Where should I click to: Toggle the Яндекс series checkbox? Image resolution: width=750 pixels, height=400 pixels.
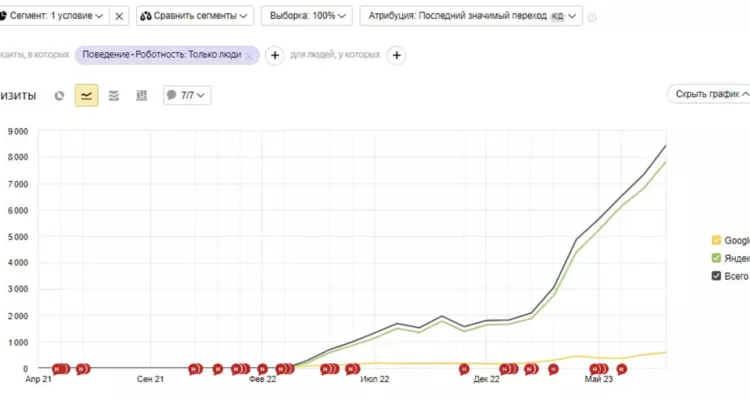716,258
